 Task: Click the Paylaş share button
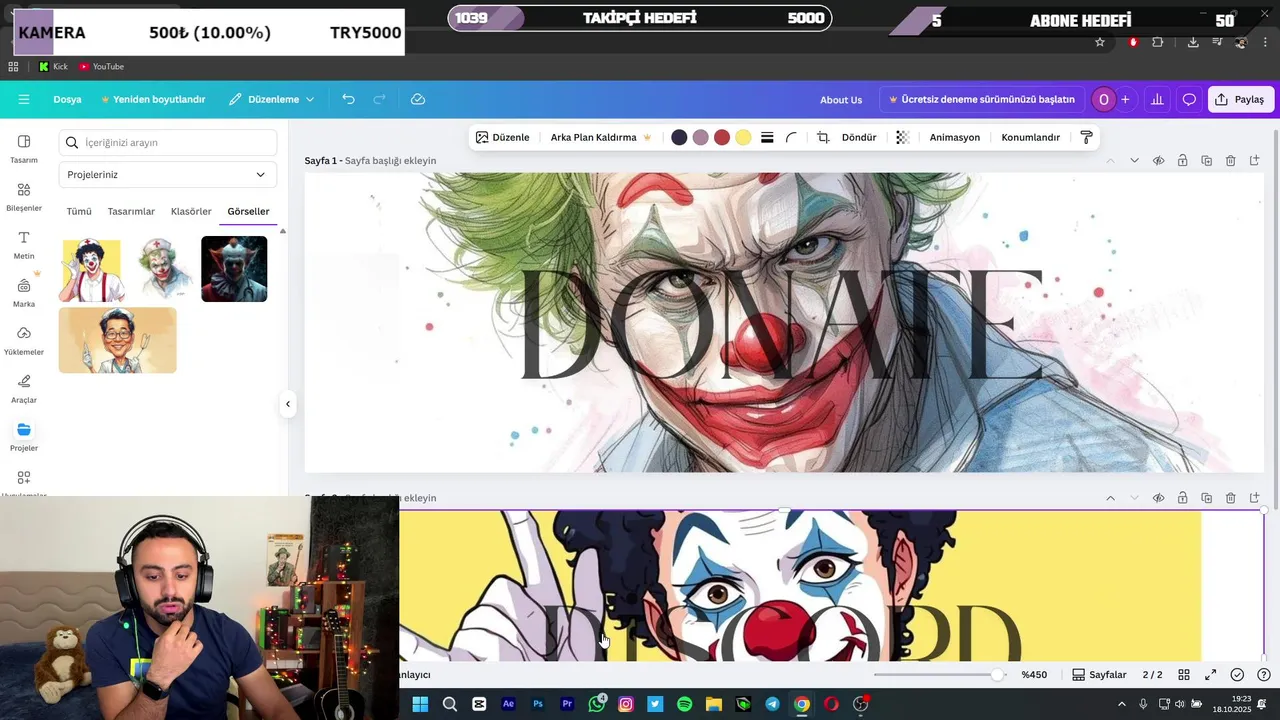click(1240, 99)
